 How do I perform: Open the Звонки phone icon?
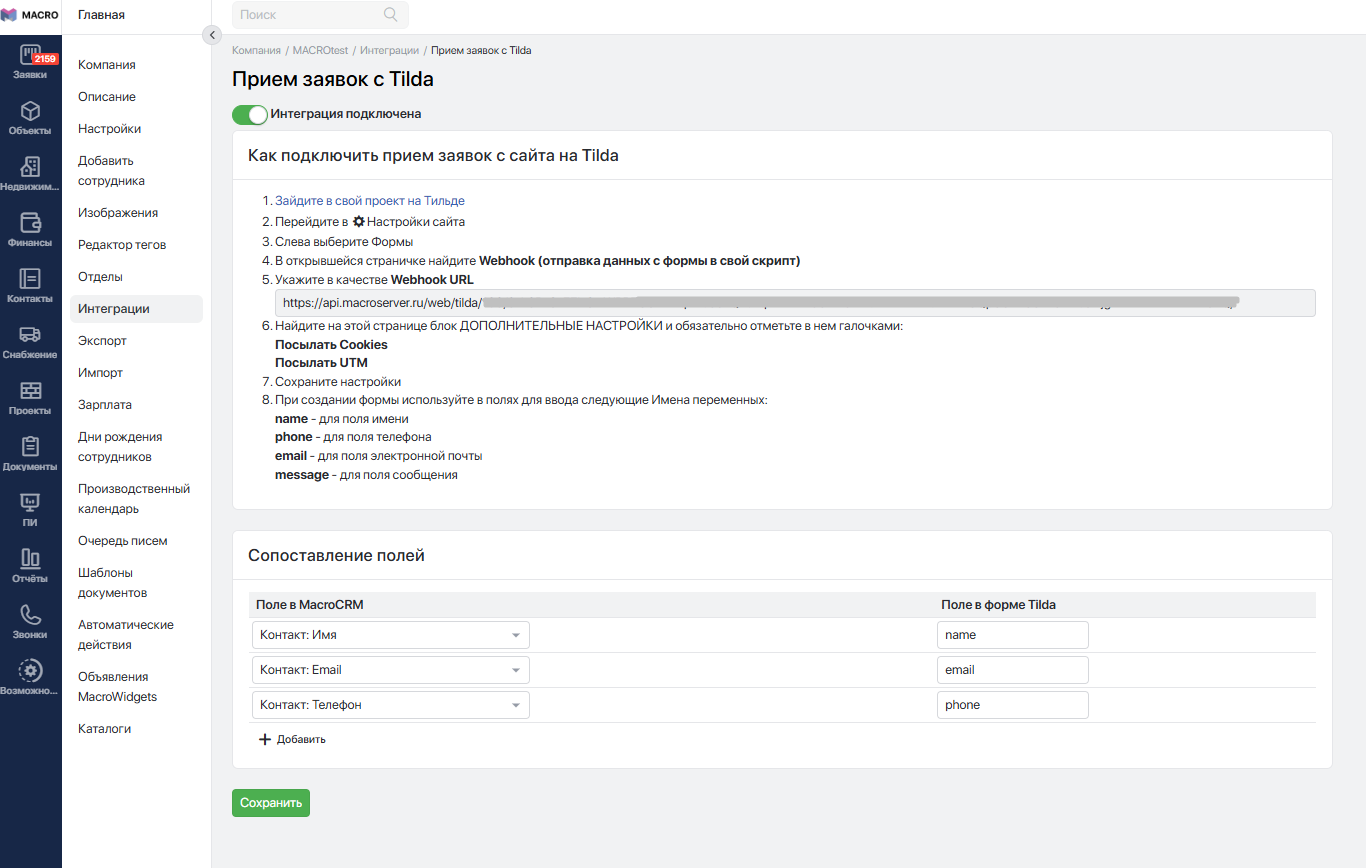click(x=30, y=614)
